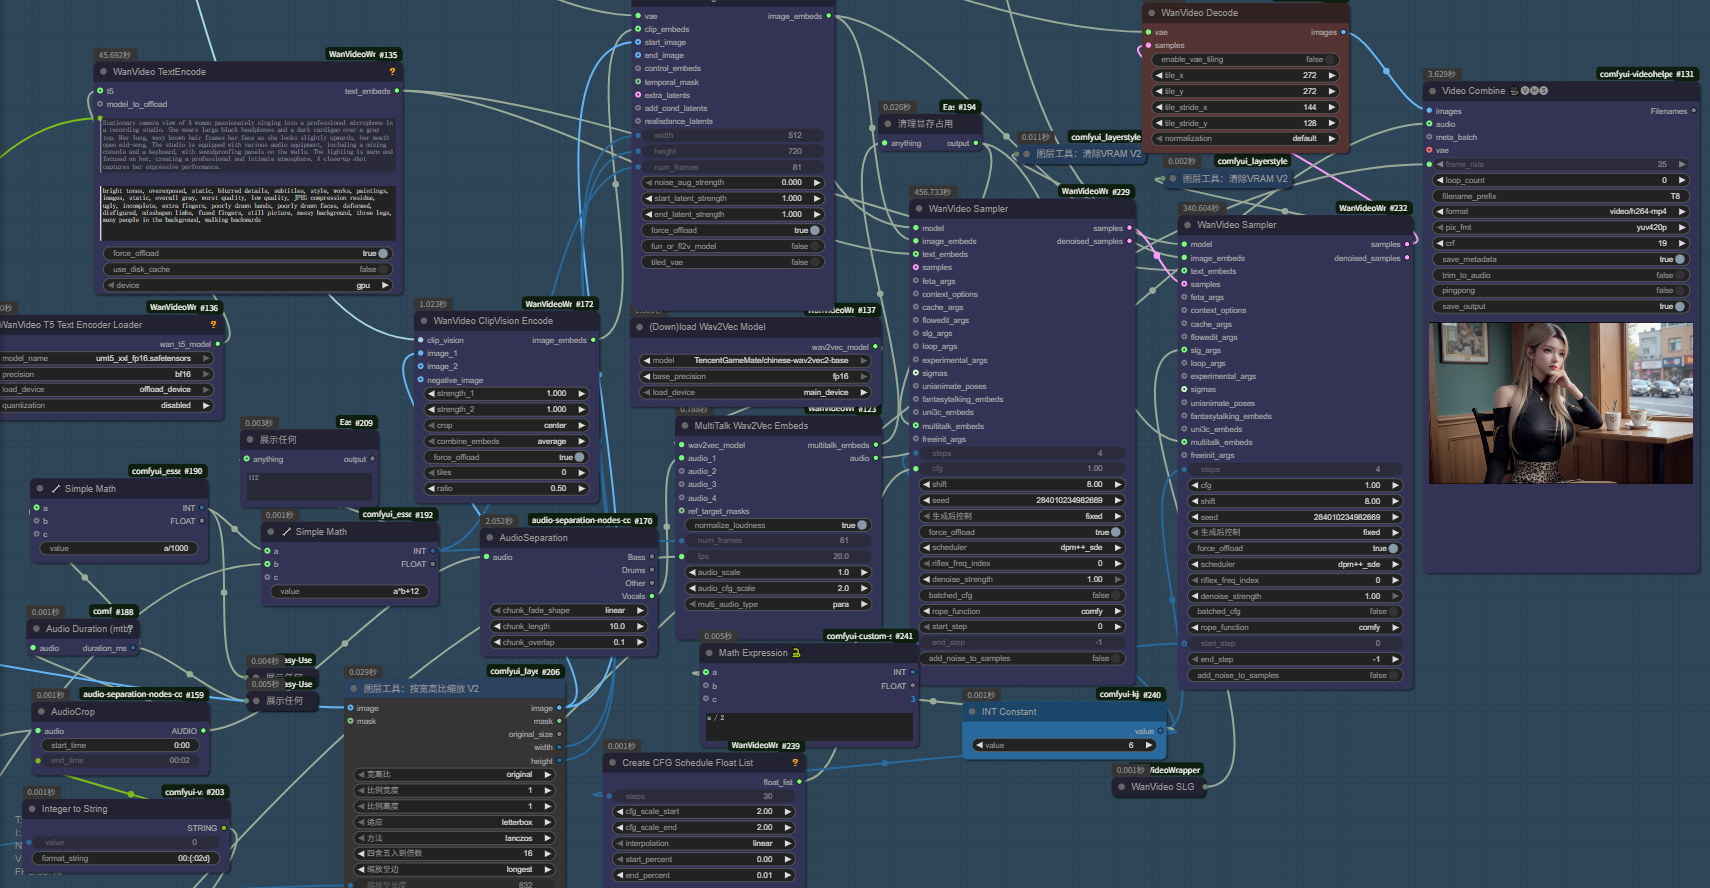Decrease crf value with left arrow
The width and height of the screenshot is (1710, 888).
(1439, 243)
